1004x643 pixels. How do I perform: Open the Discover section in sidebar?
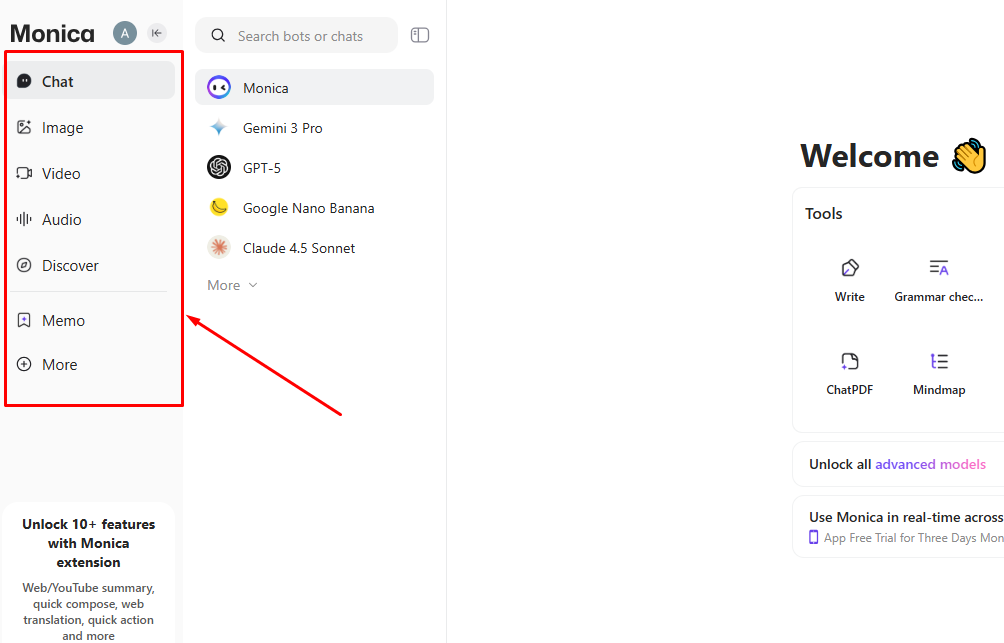[92, 266]
